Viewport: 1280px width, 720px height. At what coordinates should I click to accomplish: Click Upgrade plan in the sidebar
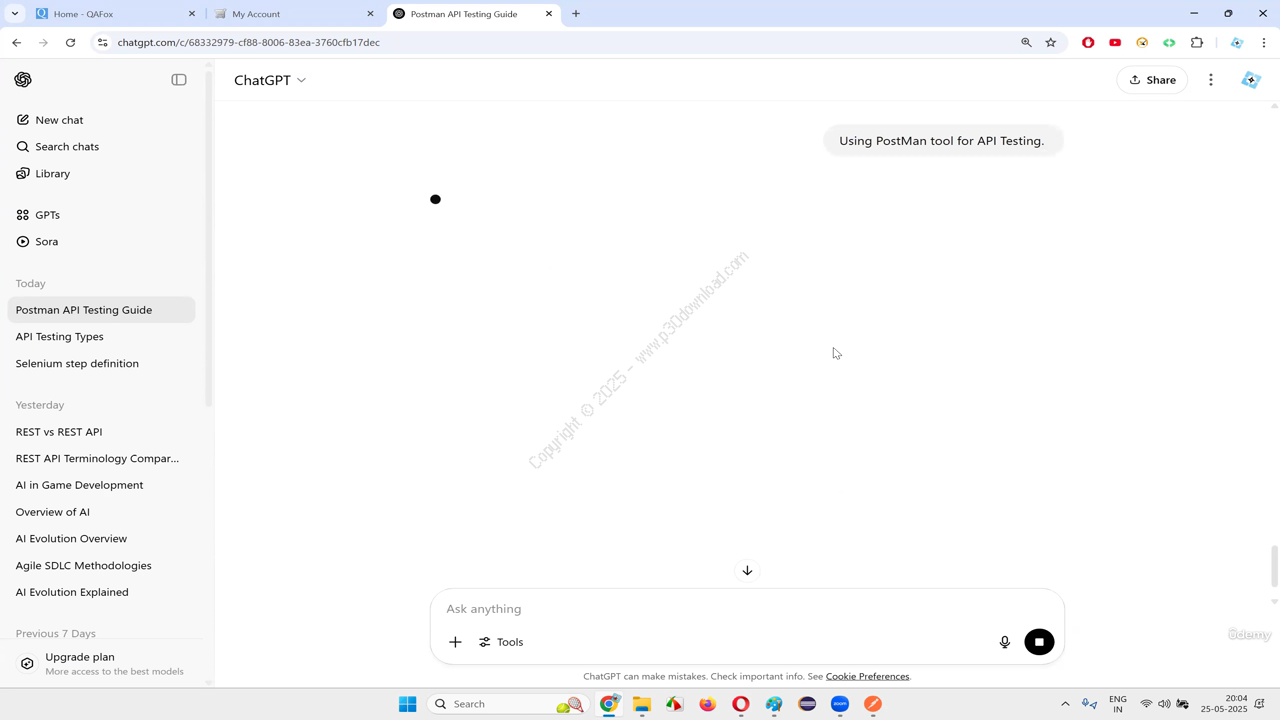pyautogui.click(x=102, y=664)
